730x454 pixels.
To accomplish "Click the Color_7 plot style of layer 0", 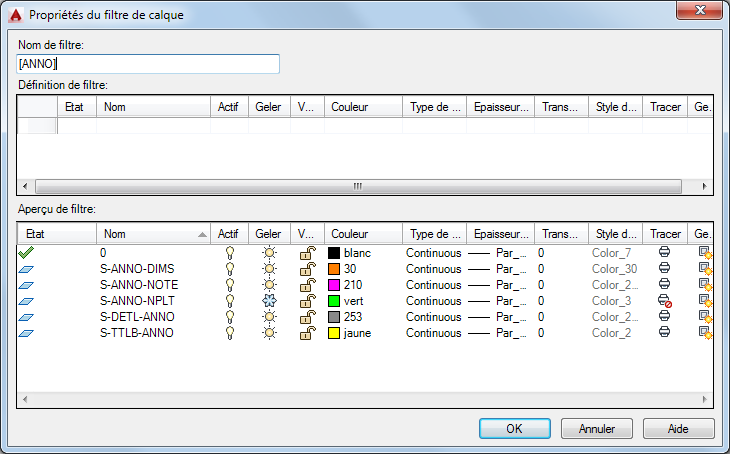I will tap(611, 253).
